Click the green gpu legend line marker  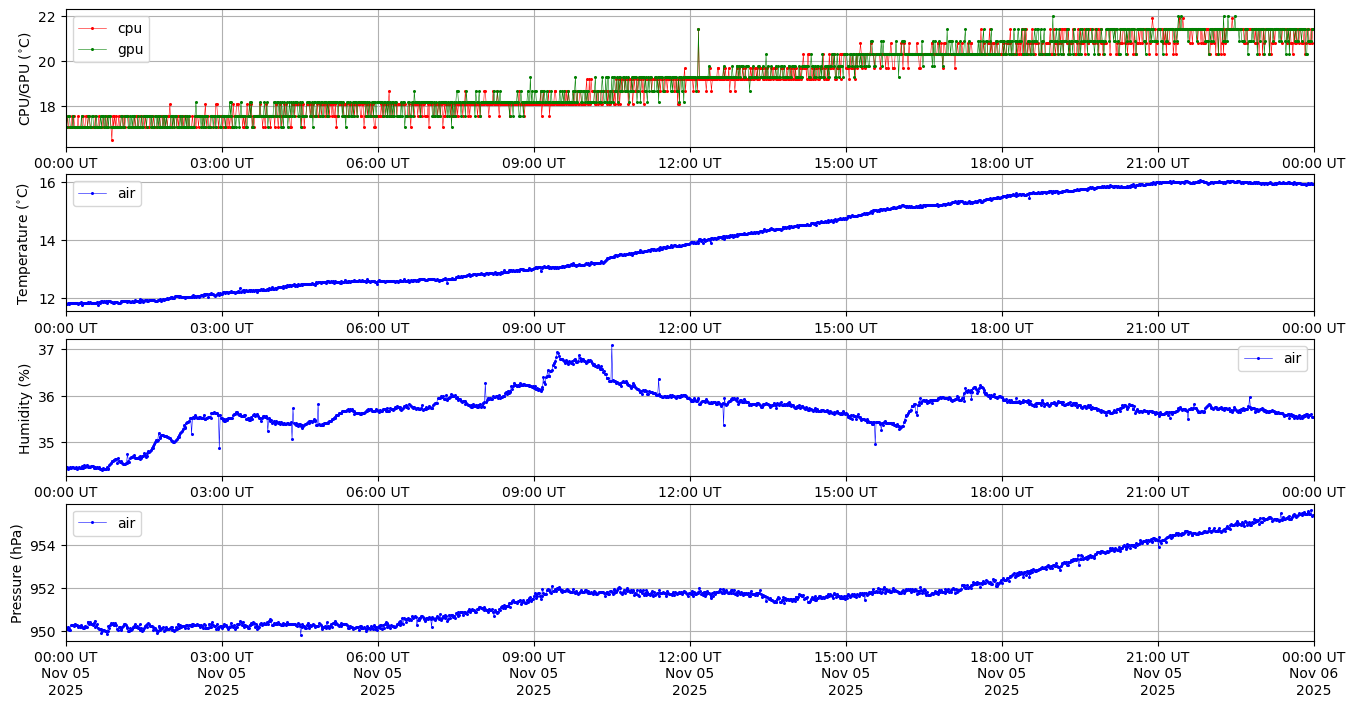tap(92, 48)
